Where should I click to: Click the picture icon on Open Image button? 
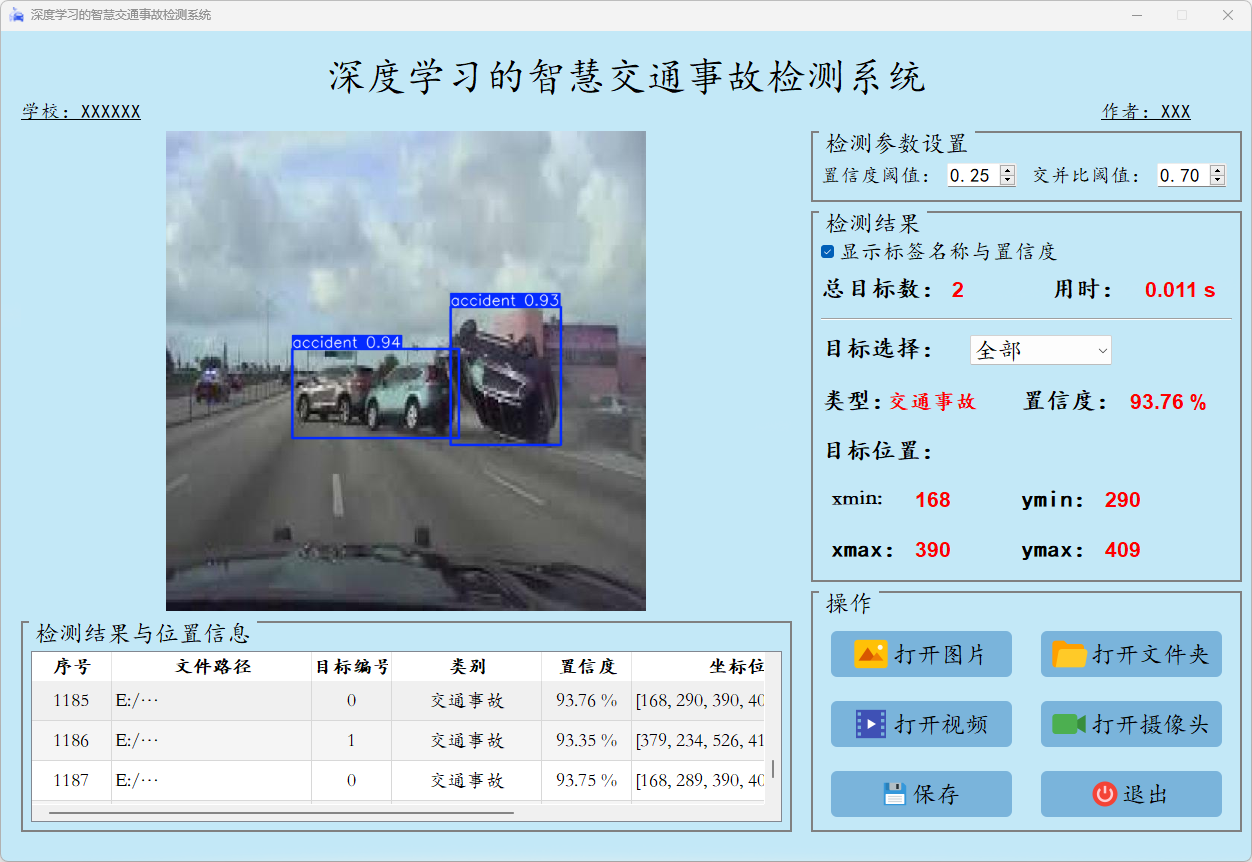870,654
